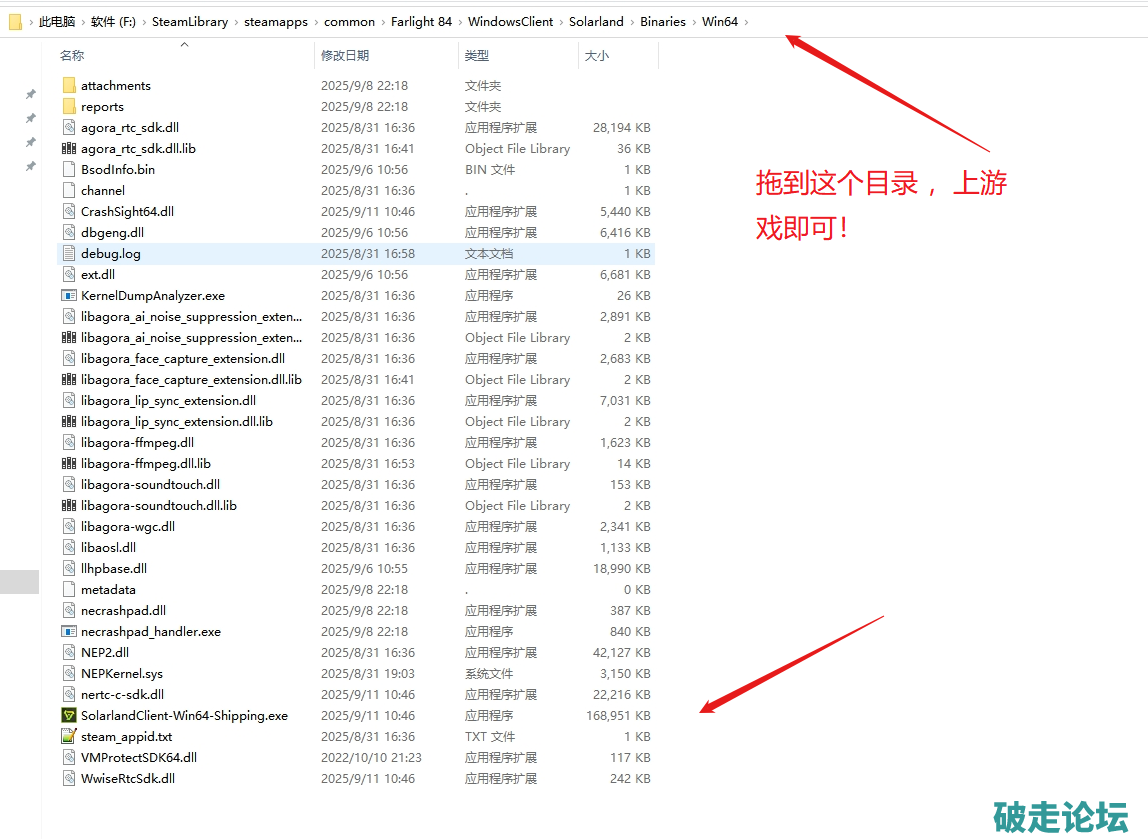Navigate to Solarland in breadcrumb path

click(596, 22)
